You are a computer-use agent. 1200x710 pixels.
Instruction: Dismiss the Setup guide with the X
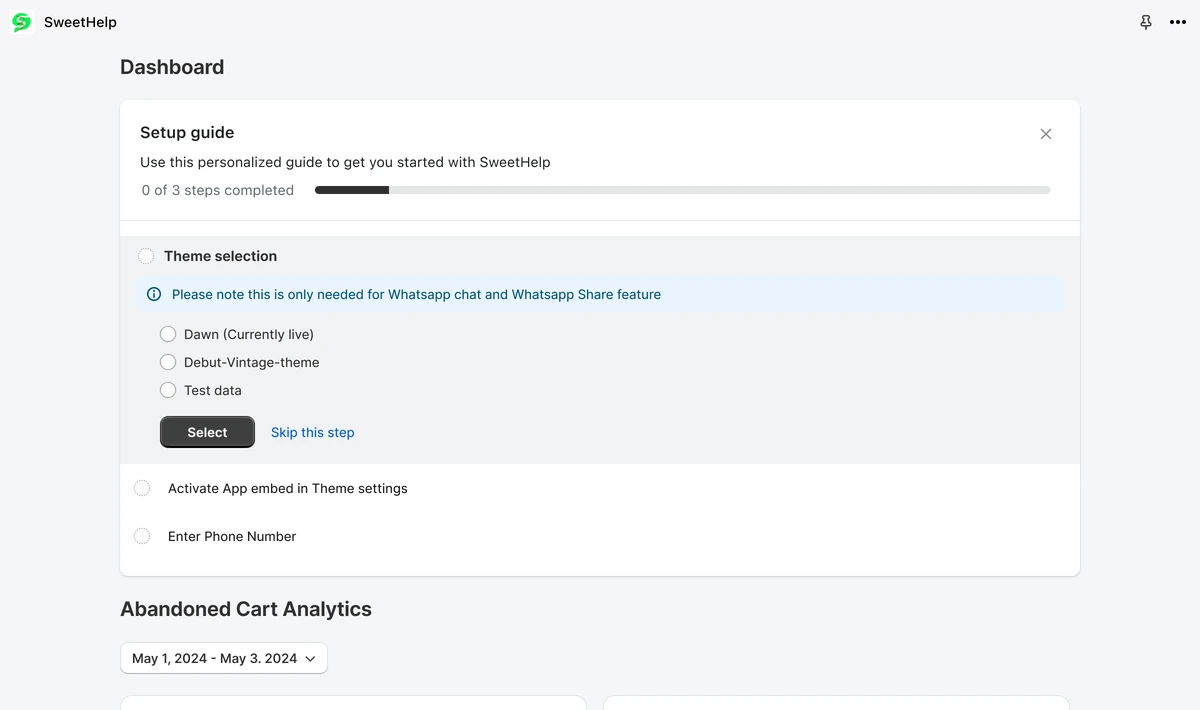point(1046,134)
